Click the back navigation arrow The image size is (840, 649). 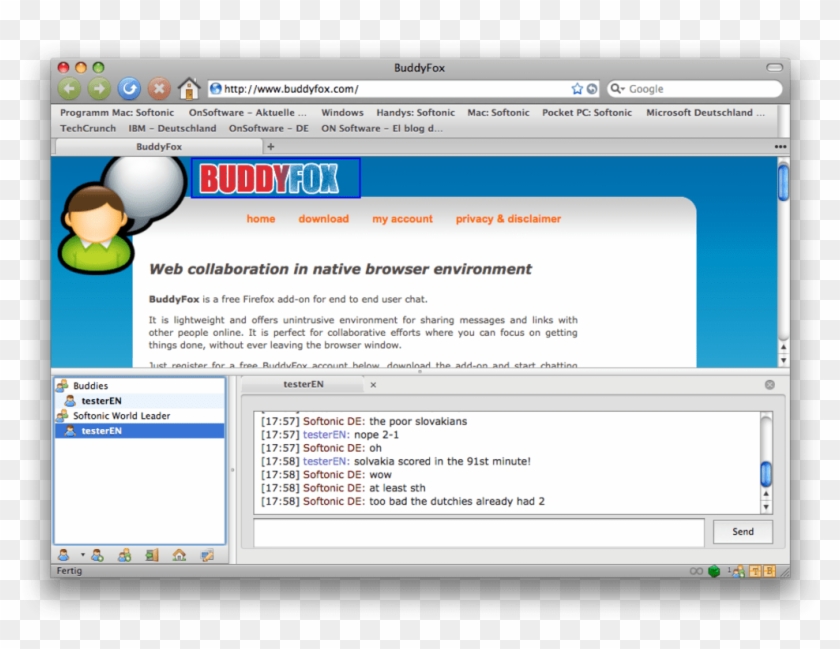click(x=68, y=88)
